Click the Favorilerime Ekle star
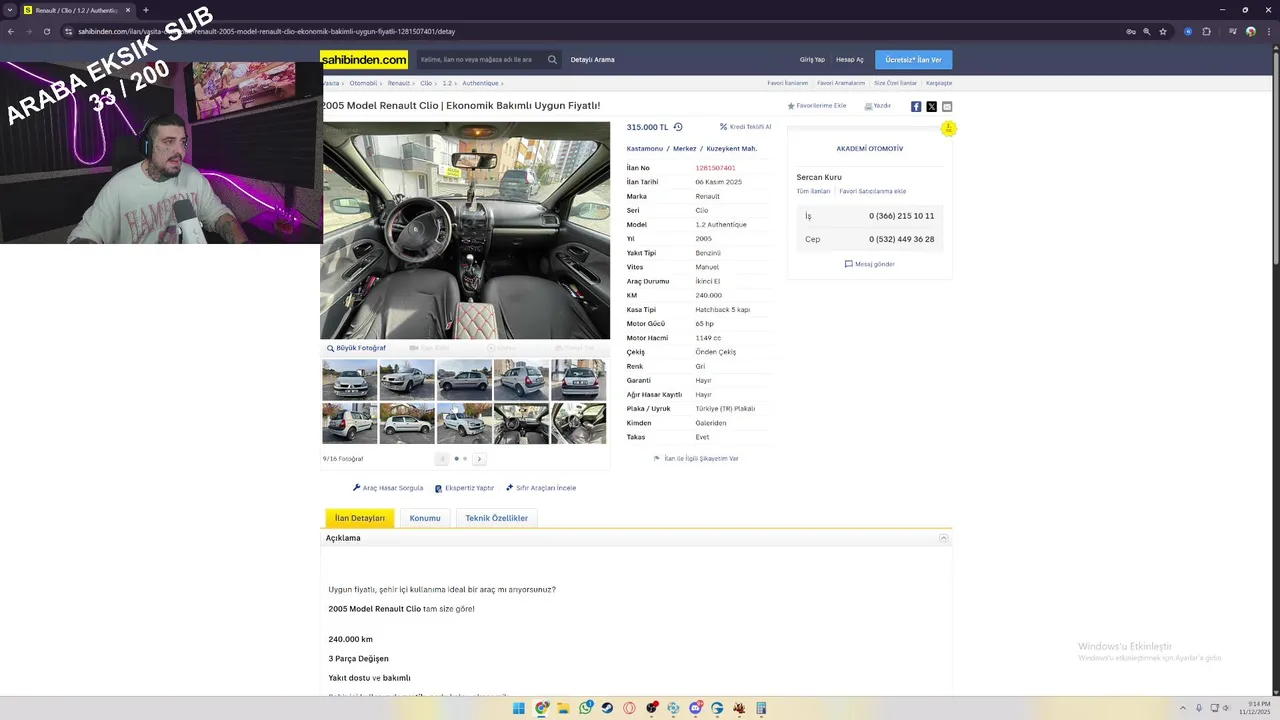 (791, 106)
